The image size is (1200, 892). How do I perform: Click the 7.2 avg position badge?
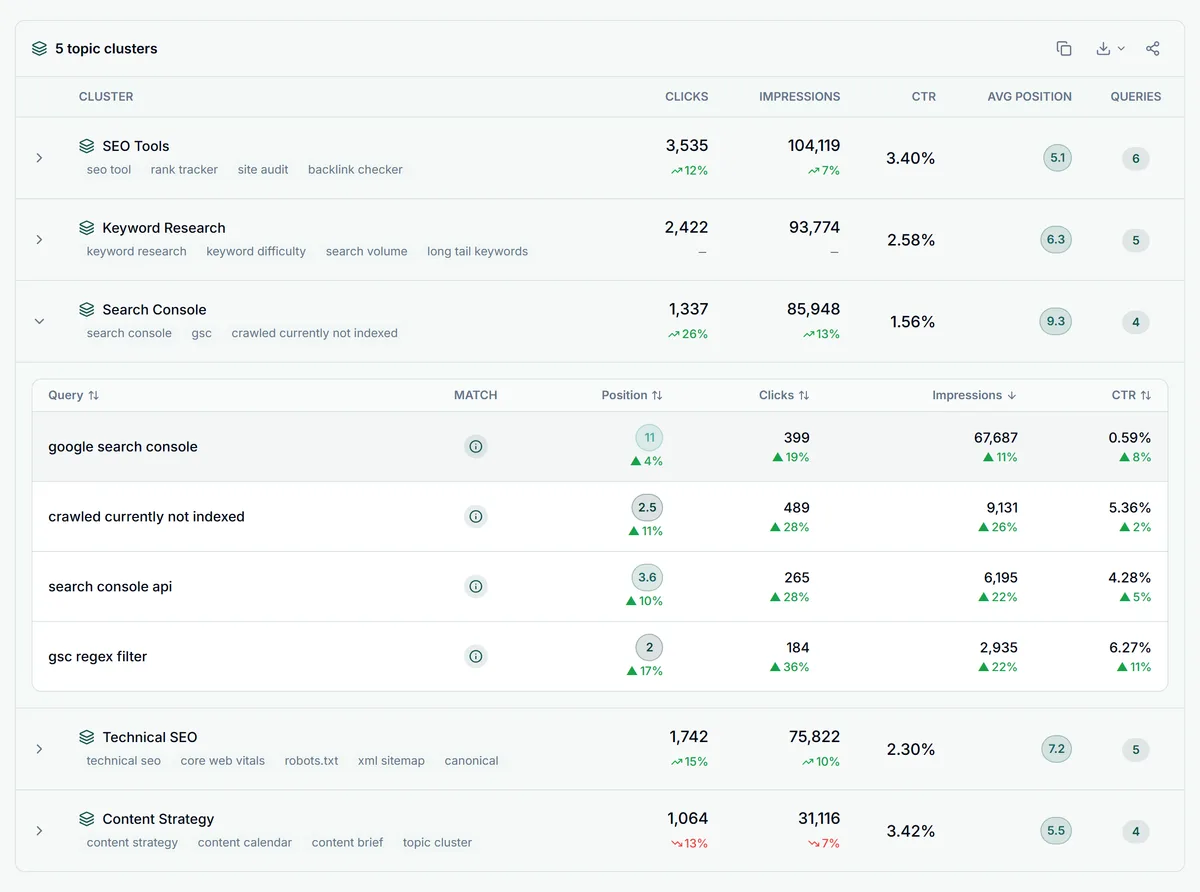pos(1056,749)
